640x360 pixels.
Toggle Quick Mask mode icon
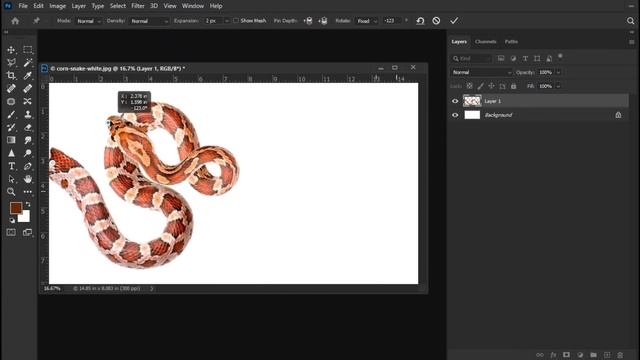[11, 232]
